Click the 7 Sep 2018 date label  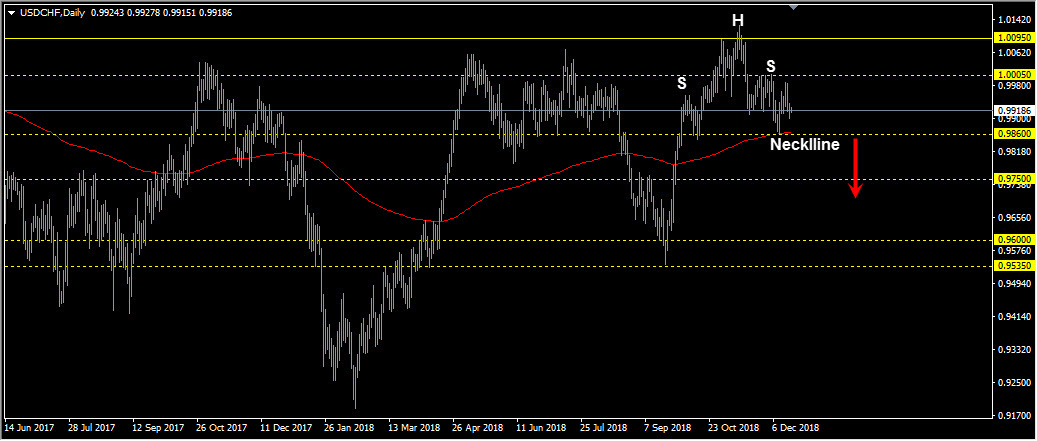[x=669, y=427]
